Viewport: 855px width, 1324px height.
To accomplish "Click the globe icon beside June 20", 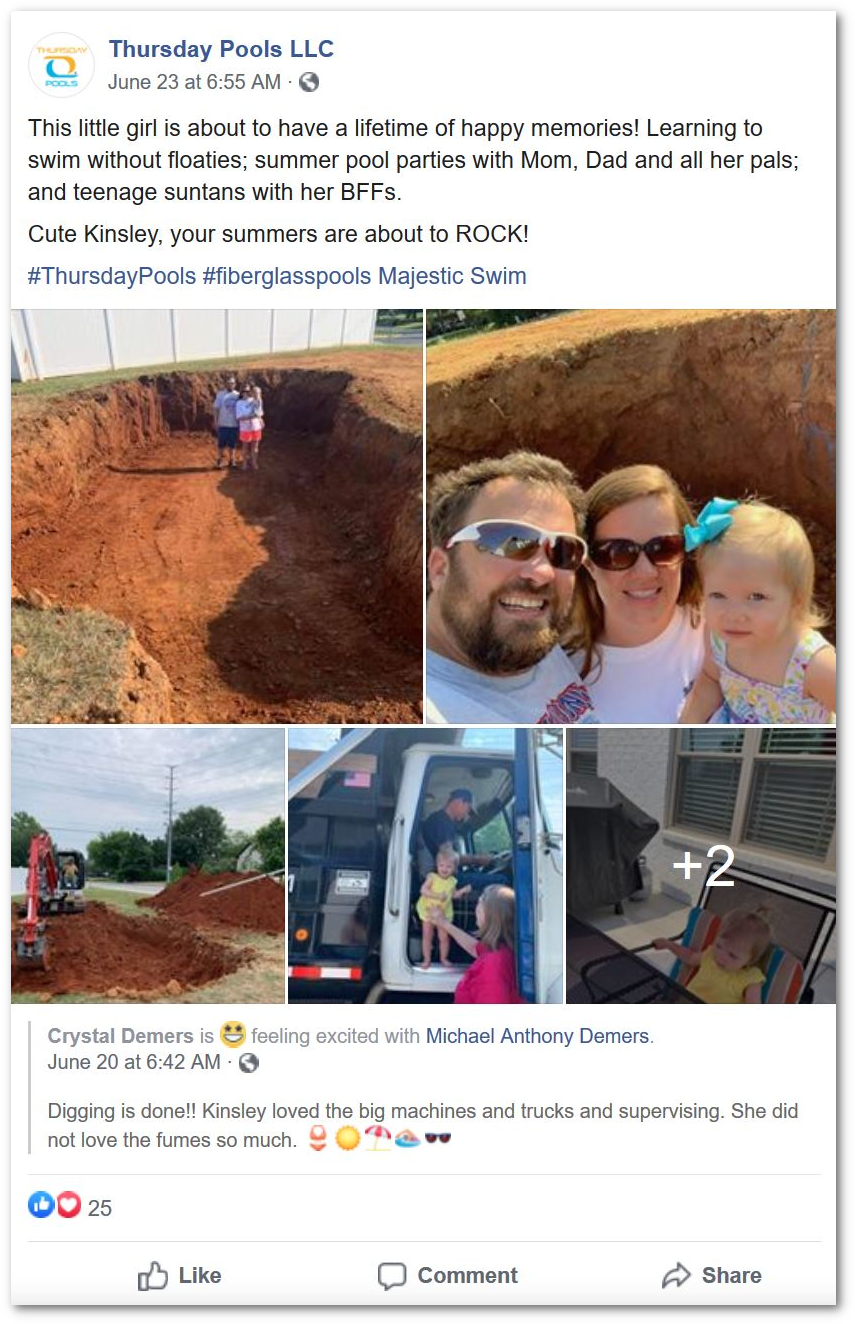I will coord(249,1063).
